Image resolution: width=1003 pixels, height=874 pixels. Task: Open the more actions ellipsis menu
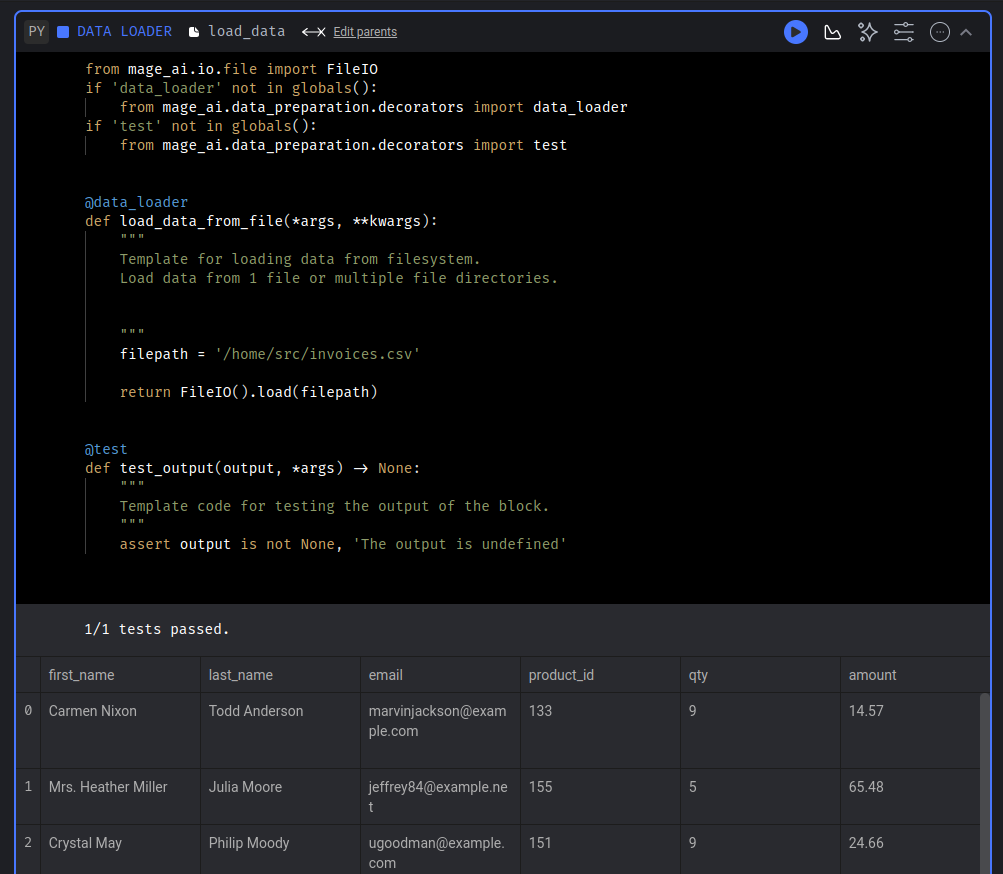[939, 31]
